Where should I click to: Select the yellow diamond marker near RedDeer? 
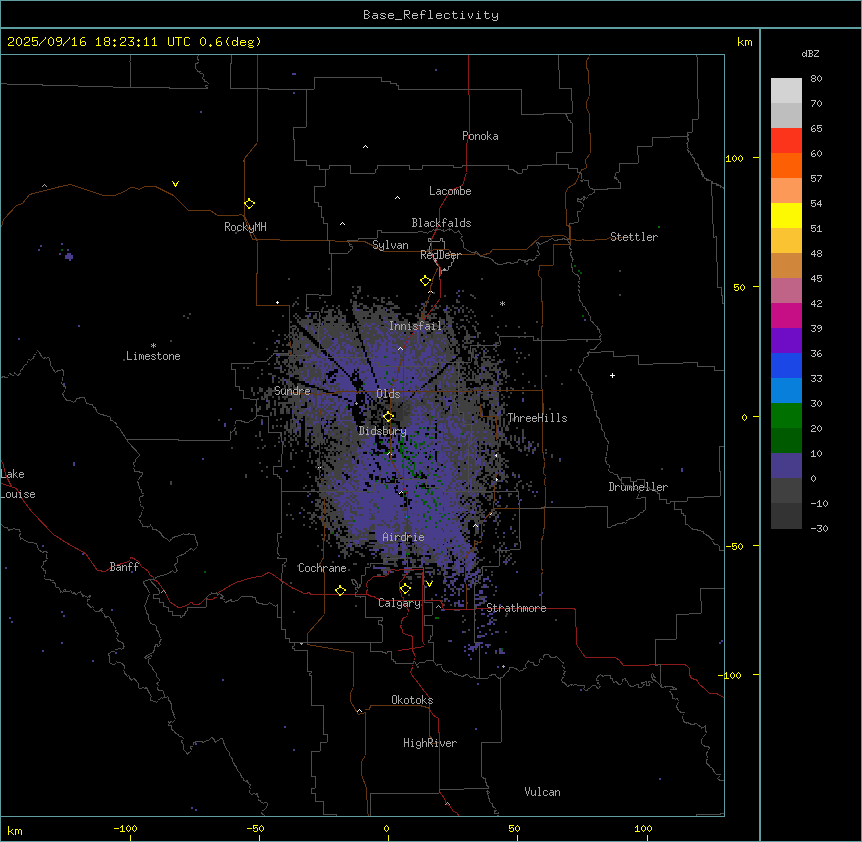[x=425, y=281]
